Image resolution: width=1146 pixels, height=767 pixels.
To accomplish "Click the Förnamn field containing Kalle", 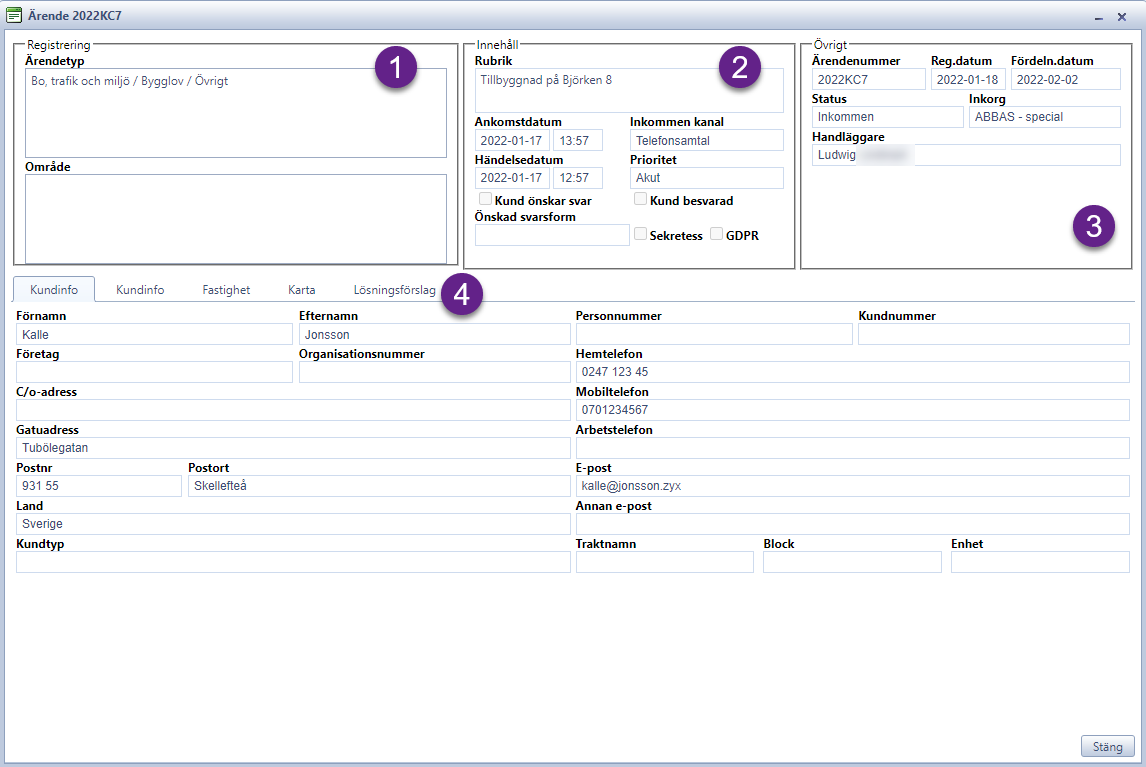I will (154, 334).
